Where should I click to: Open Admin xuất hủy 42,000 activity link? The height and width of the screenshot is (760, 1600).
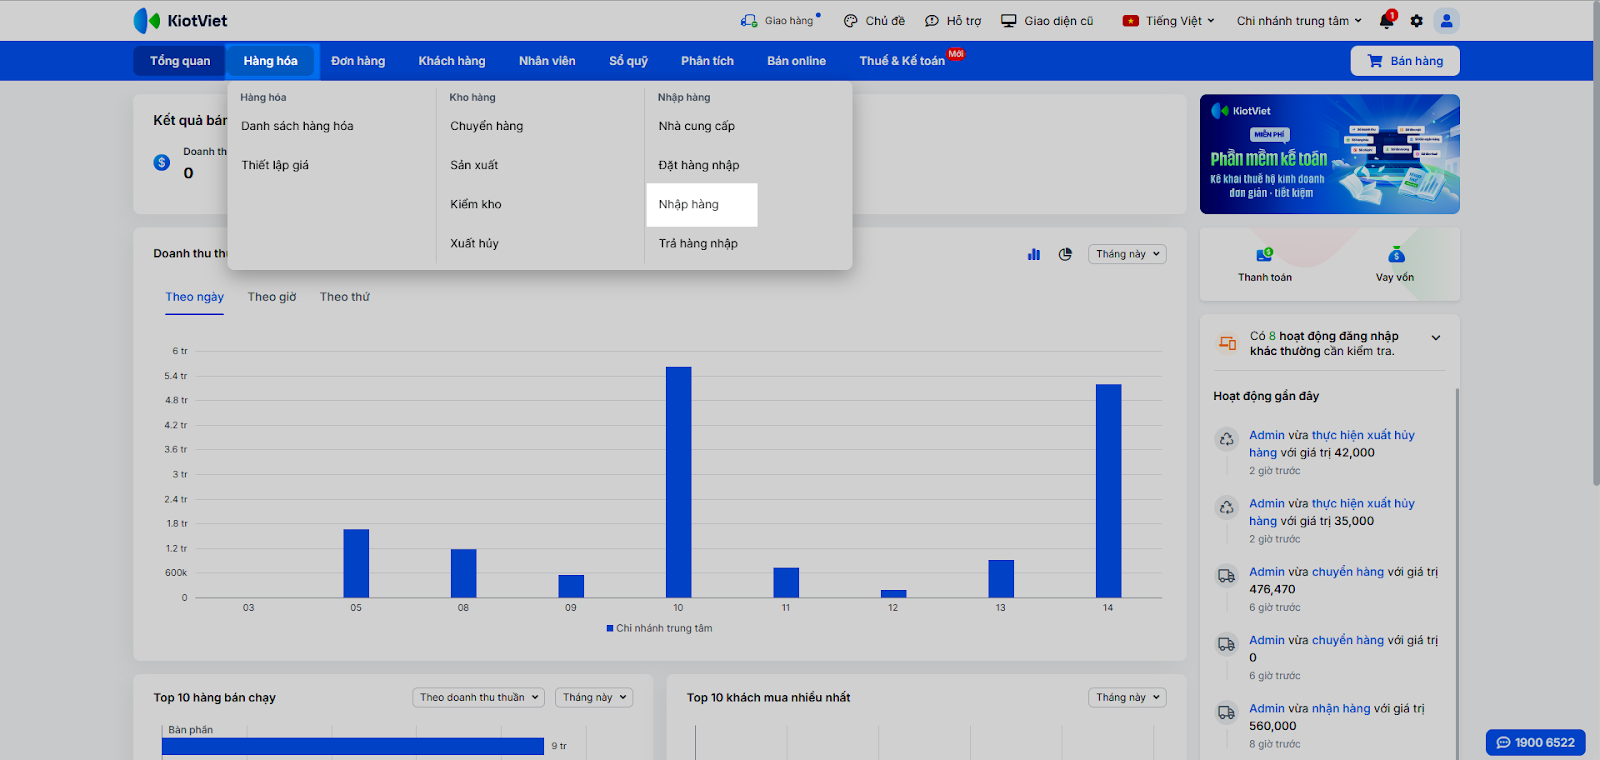1332,444
